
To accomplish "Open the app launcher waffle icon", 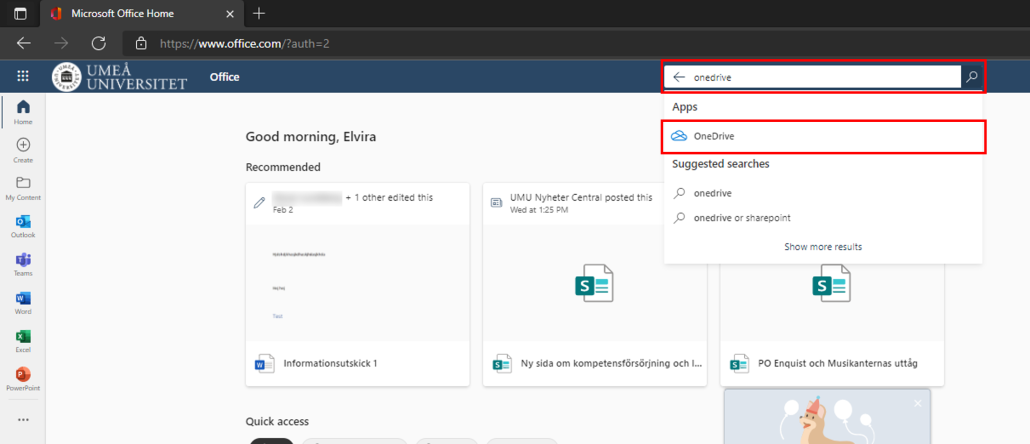I will coord(23,77).
